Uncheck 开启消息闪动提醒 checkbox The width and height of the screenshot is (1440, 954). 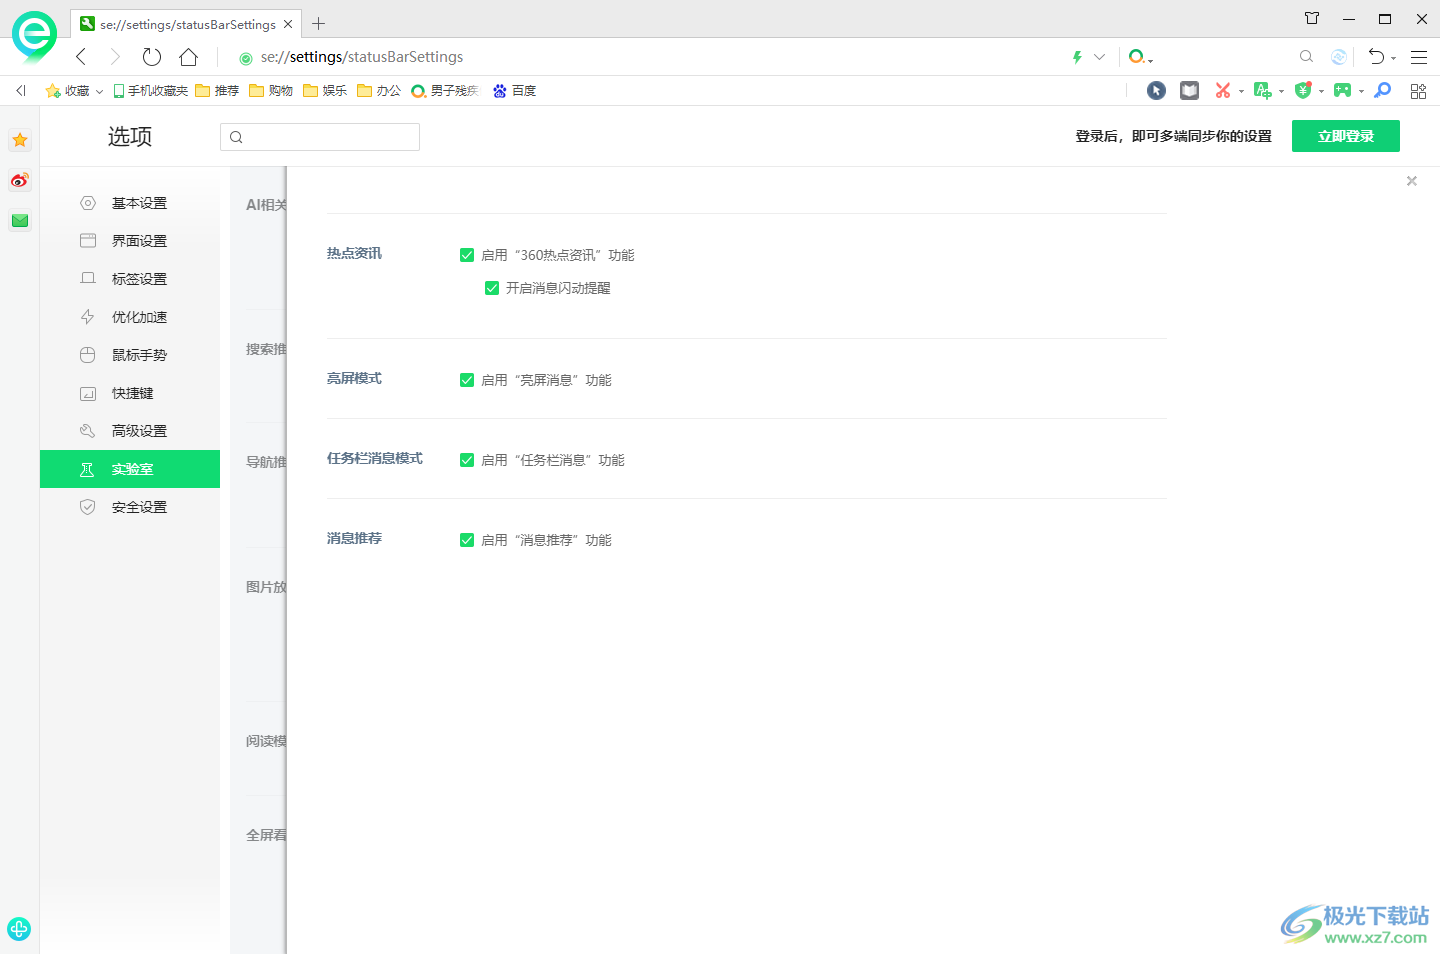click(x=492, y=288)
